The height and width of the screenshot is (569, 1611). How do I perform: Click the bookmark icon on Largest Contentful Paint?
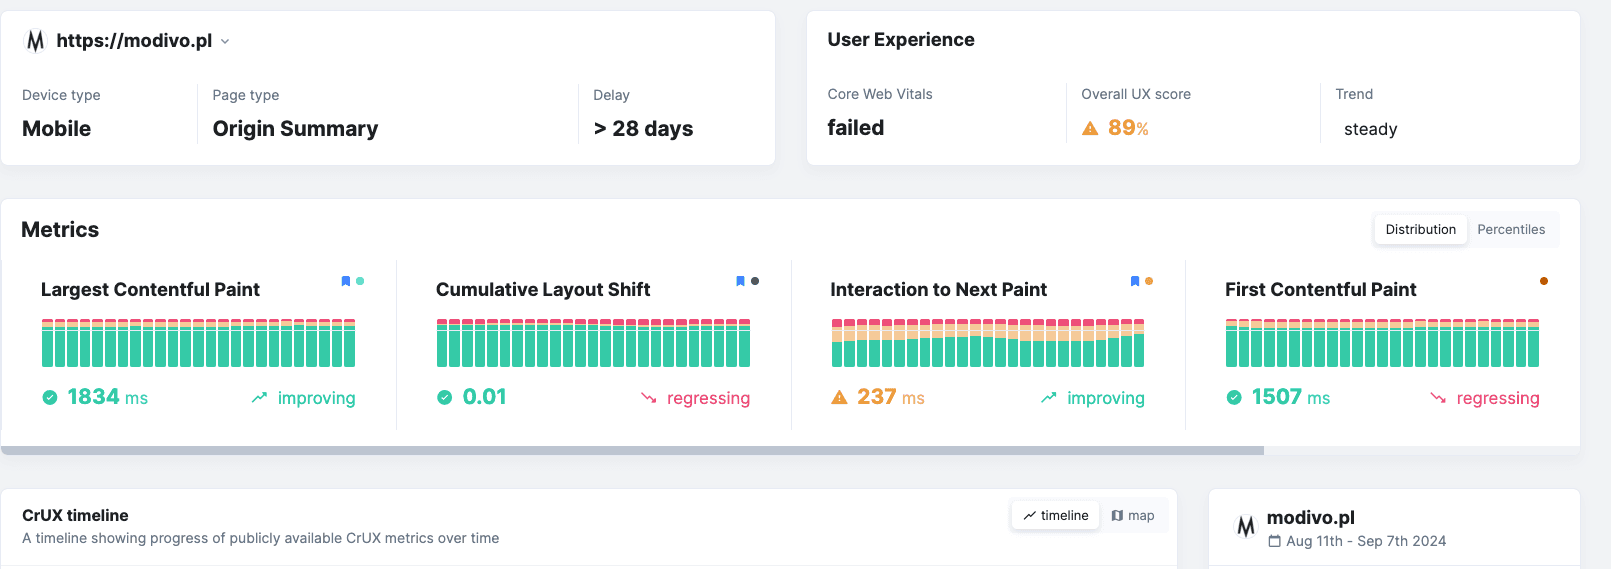(346, 281)
